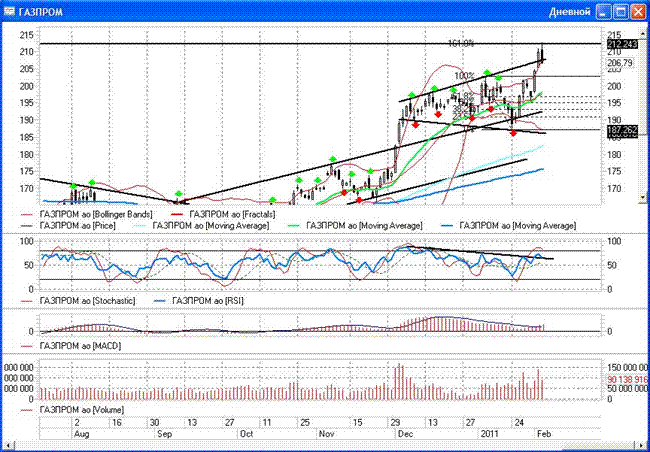Click the Dec month label
Image resolution: width=650 pixels, height=452 pixels.
[405, 434]
